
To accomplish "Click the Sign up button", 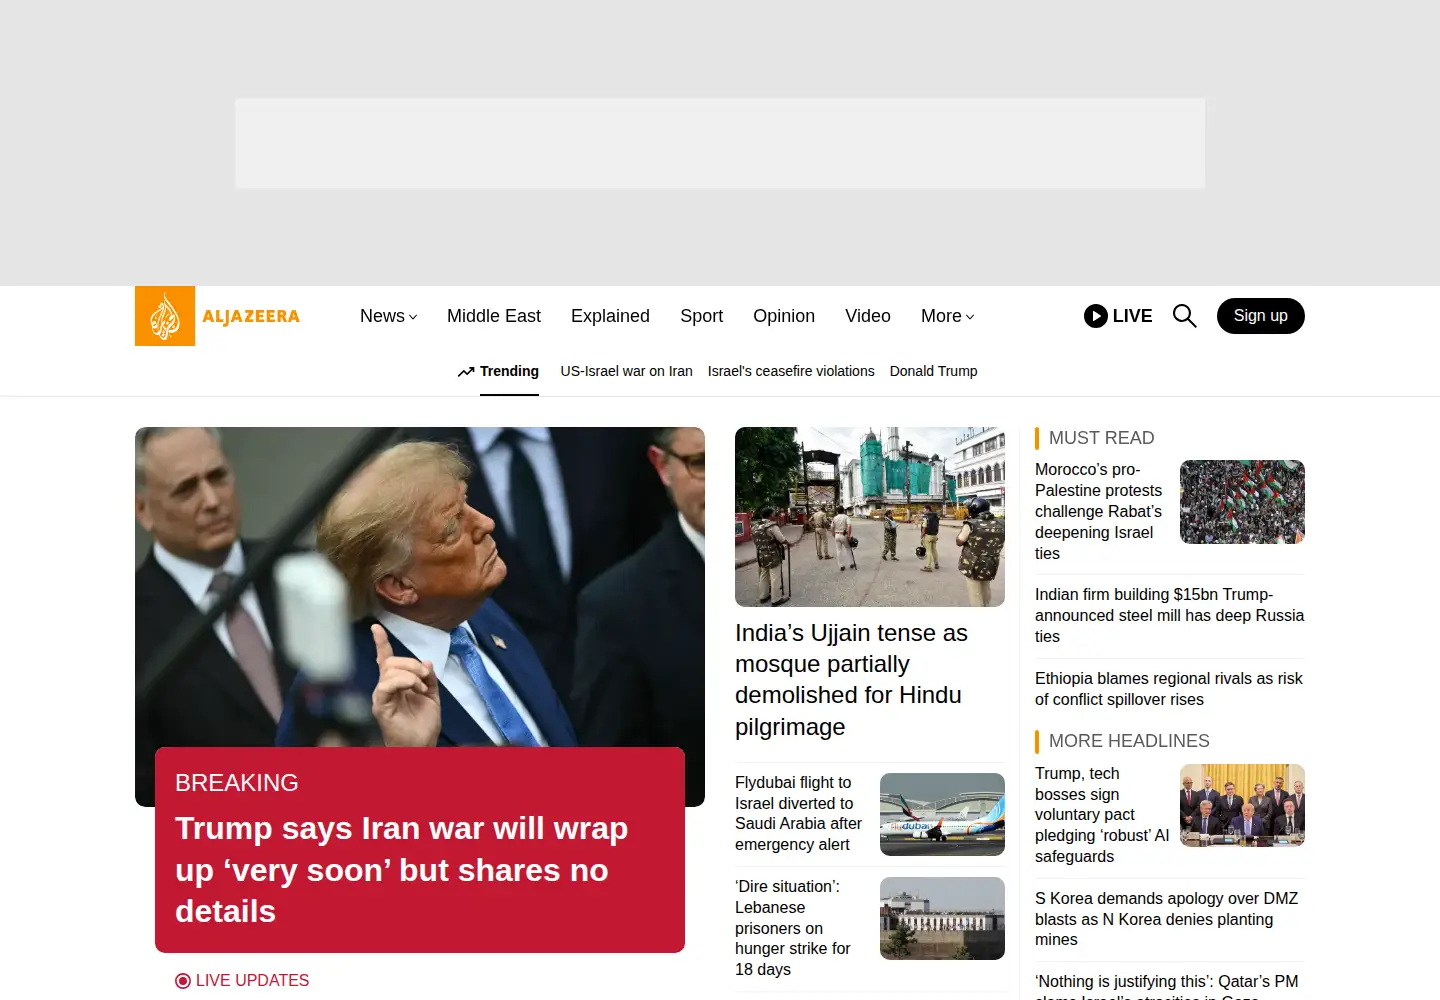I will pos(1261,316).
